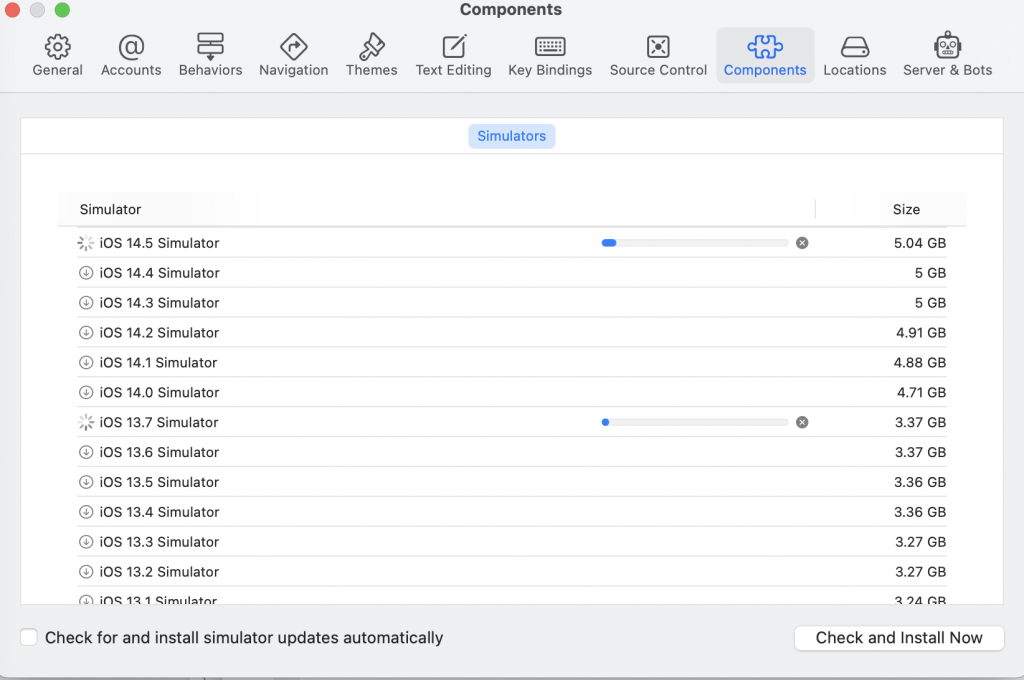Open the Themes preferences pane
The width and height of the screenshot is (1024, 680).
372,56
